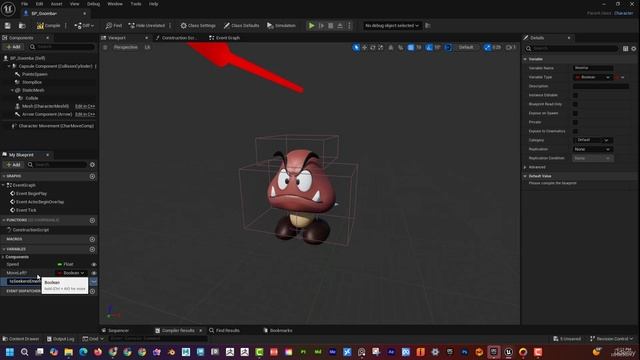Toggle Hide Unrelated in toolbar
The height and width of the screenshot is (360, 640).
pos(147,26)
